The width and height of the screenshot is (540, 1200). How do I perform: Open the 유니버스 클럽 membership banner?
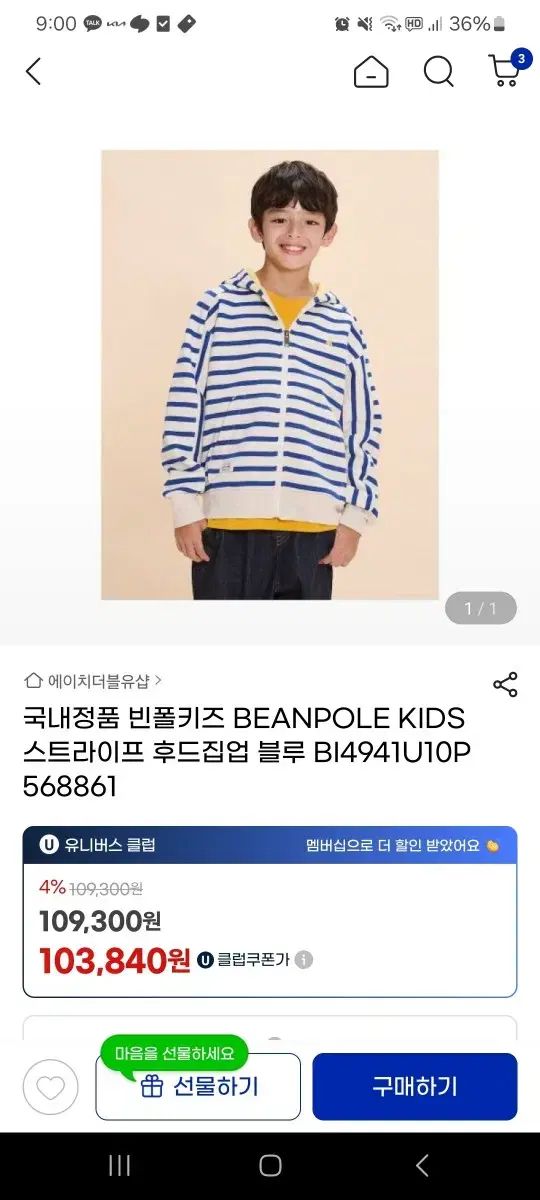[270, 845]
